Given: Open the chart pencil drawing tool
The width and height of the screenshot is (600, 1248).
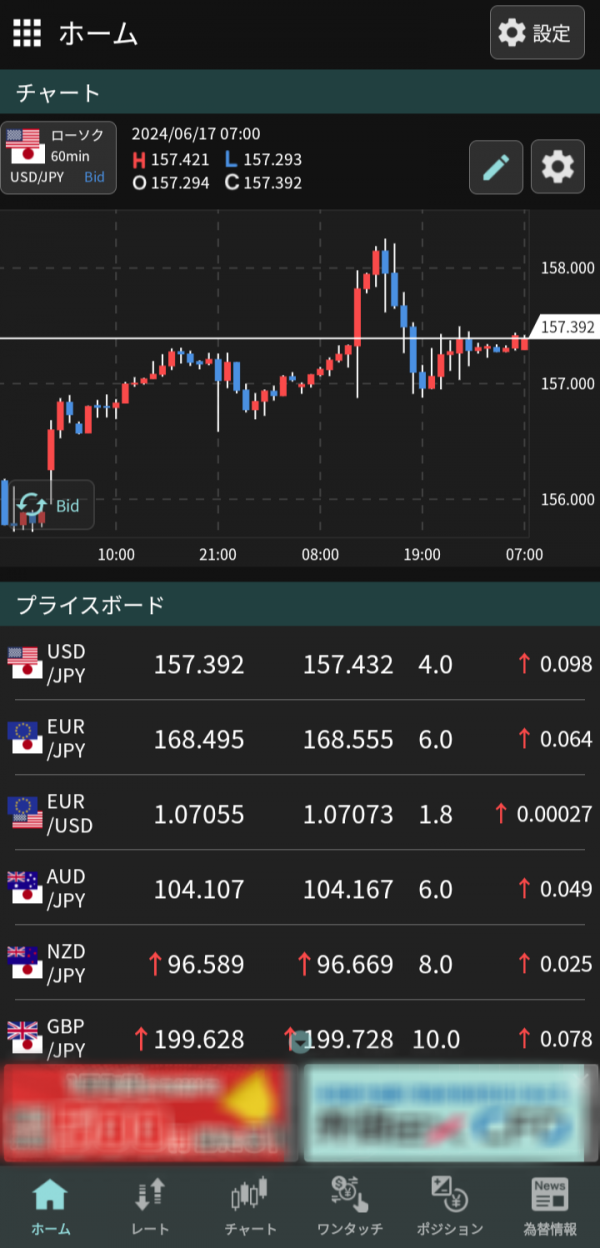Looking at the screenshot, I should click(496, 166).
